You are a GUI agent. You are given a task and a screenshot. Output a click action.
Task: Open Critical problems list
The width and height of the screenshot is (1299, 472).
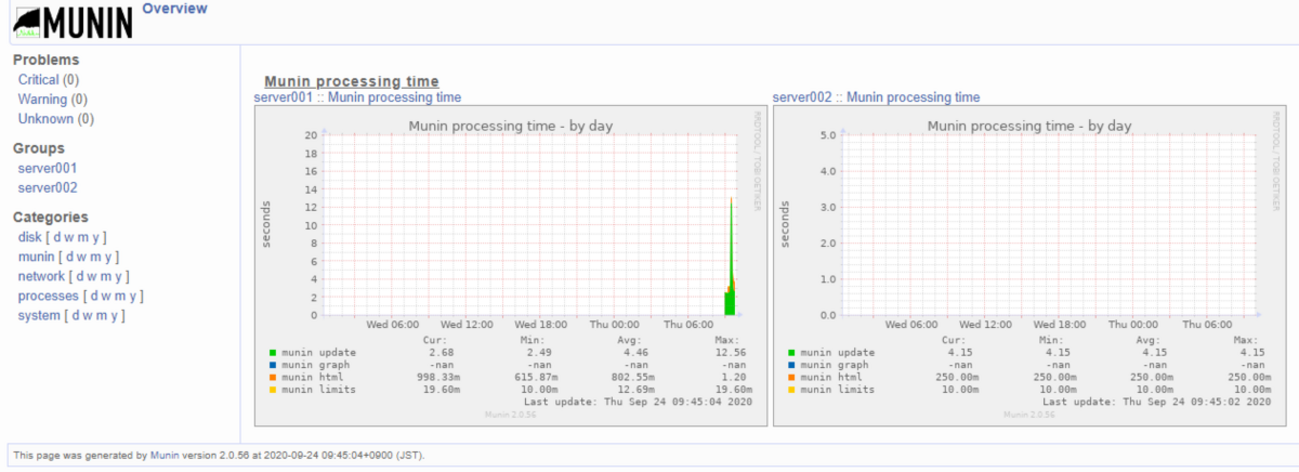38,80
